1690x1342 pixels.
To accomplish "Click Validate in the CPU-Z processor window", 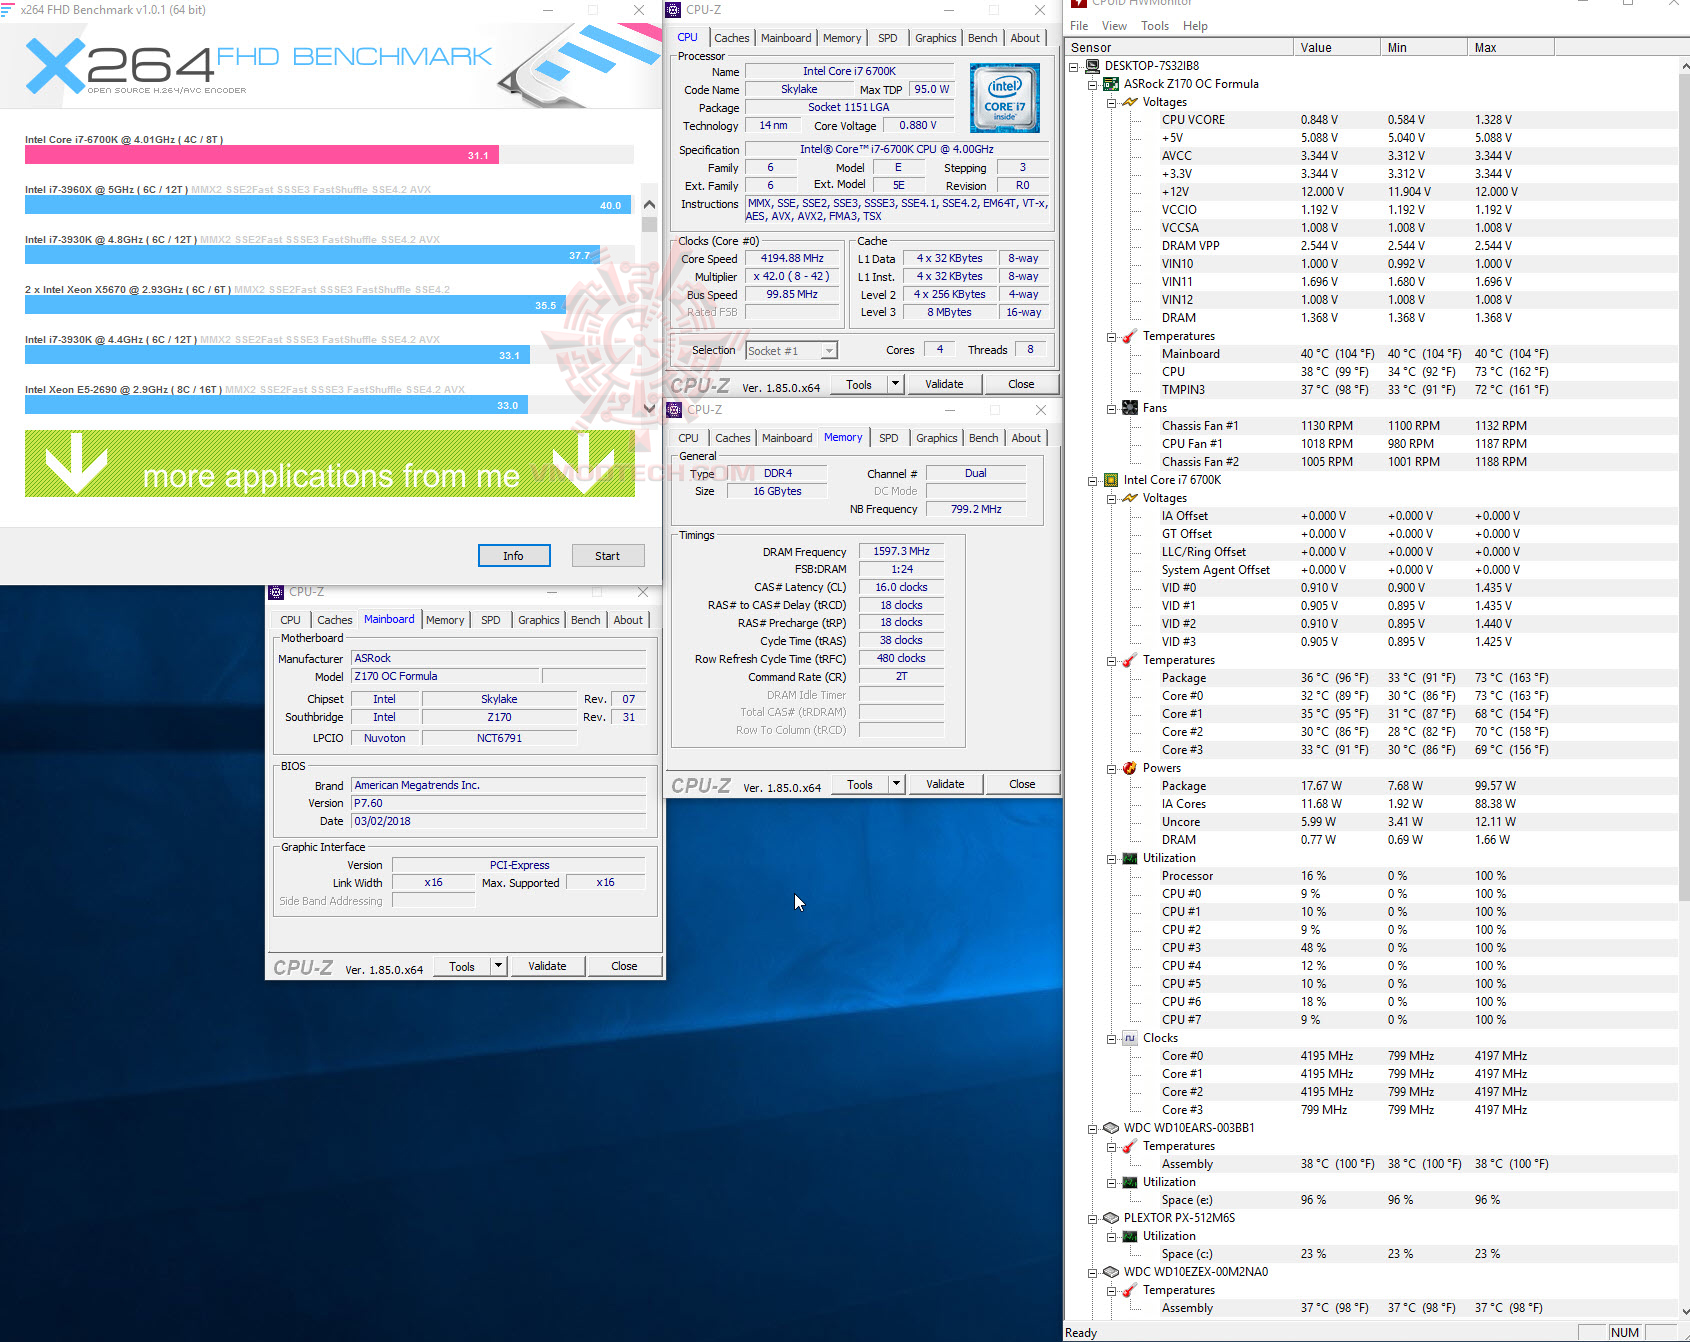I will [944, 384].
